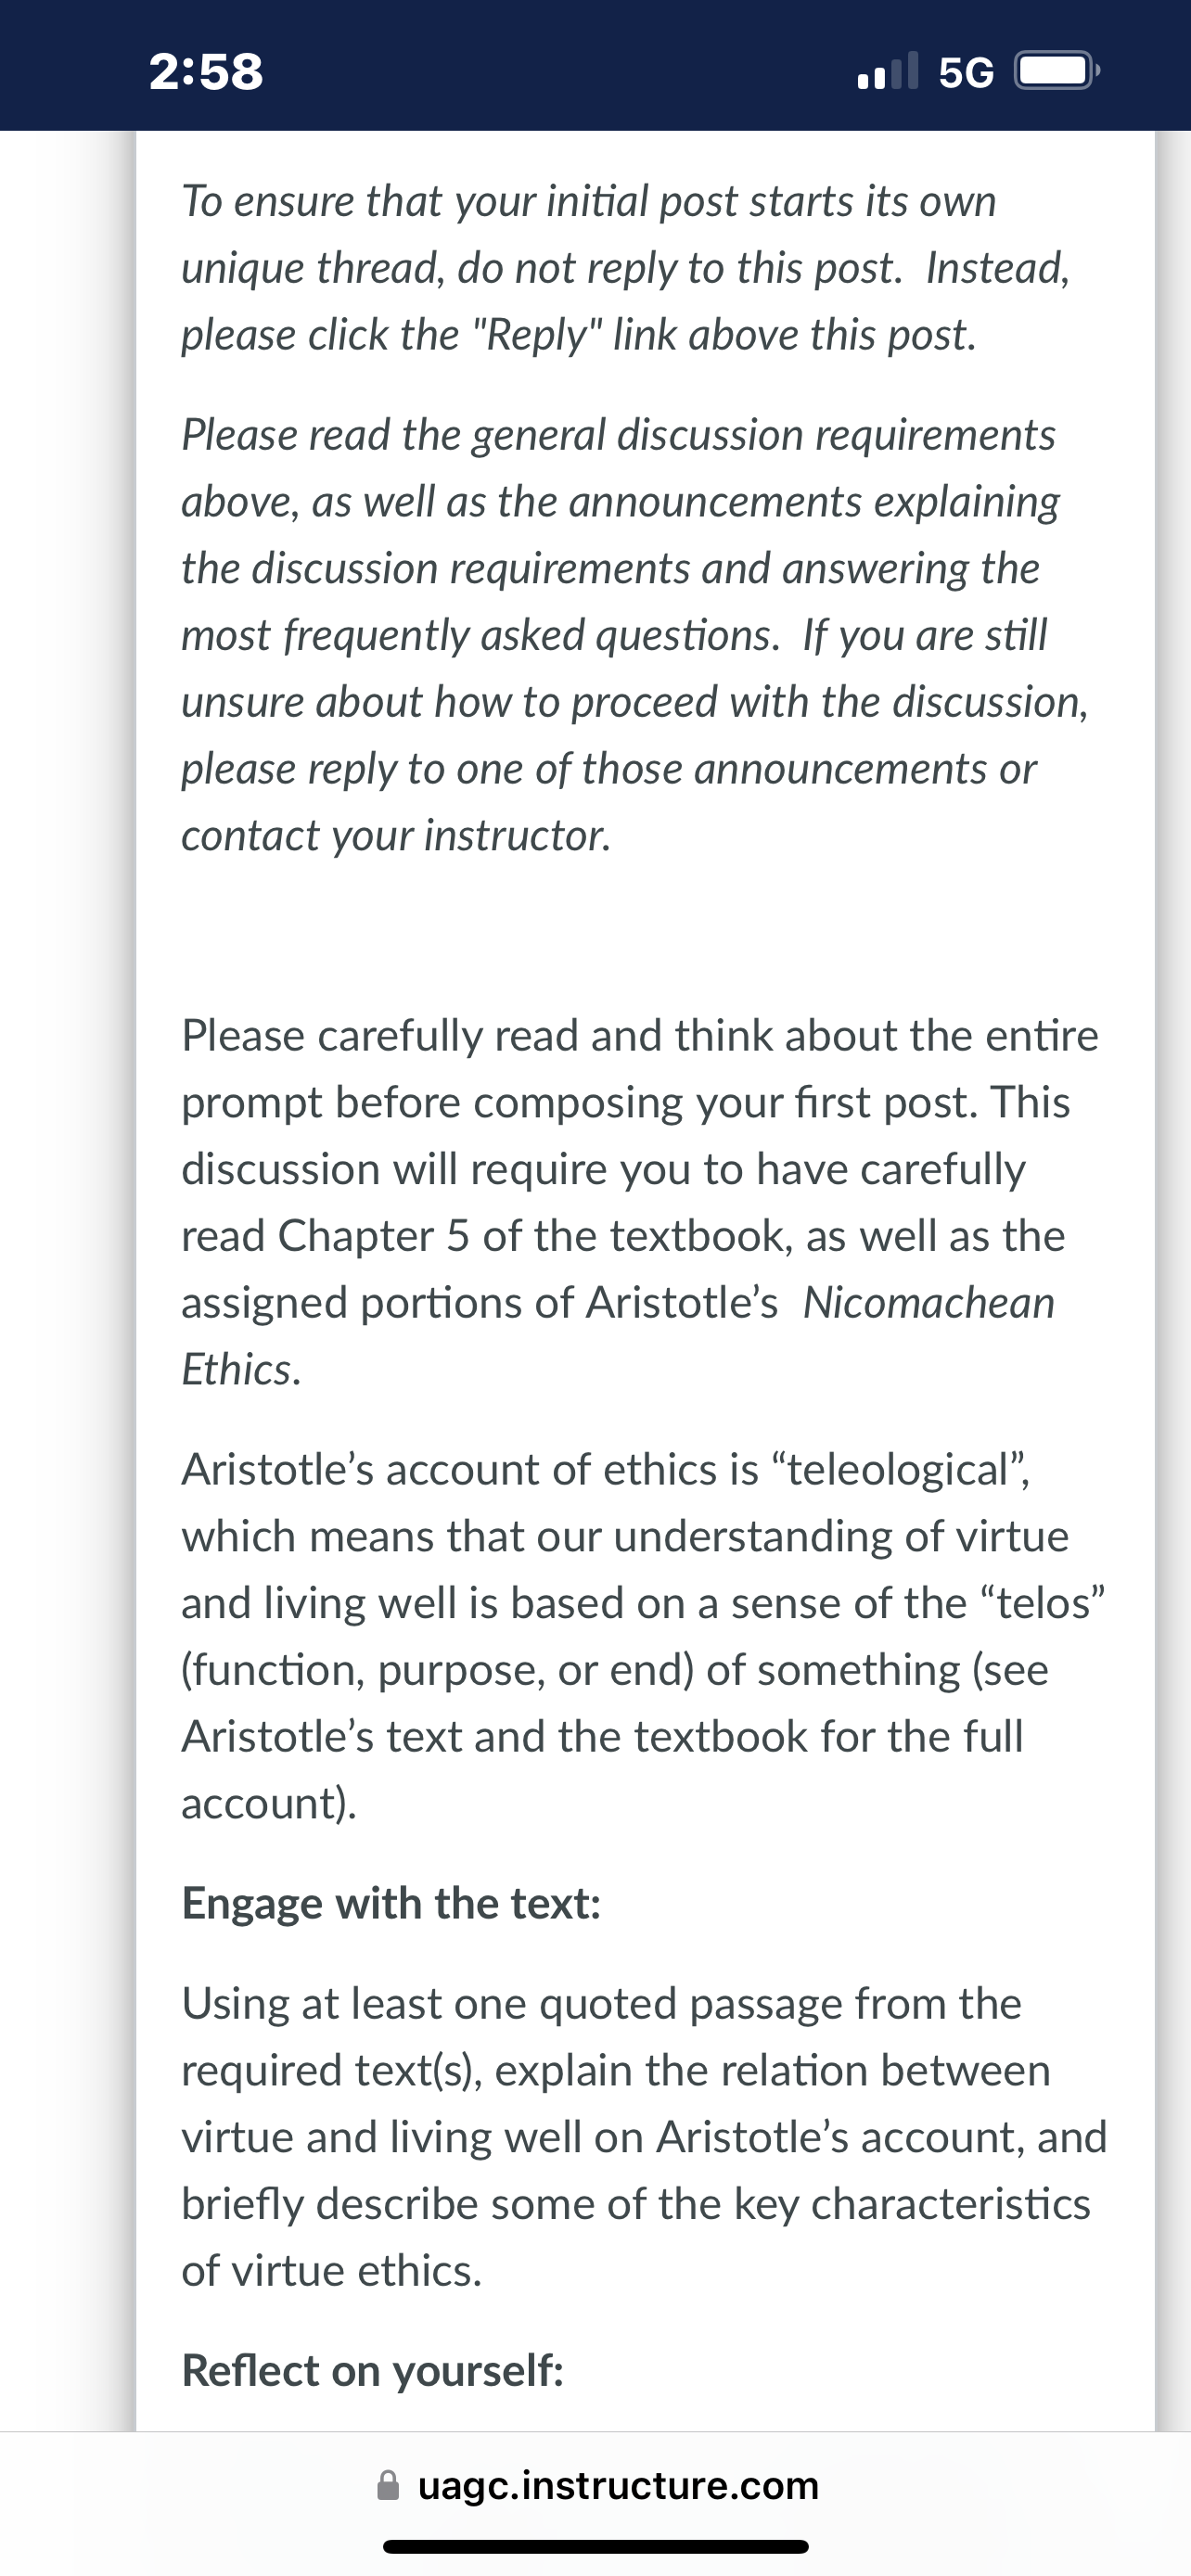Tap the 5G network indicator
The height and width of the screenshot is (2576, 1191).
966,72
